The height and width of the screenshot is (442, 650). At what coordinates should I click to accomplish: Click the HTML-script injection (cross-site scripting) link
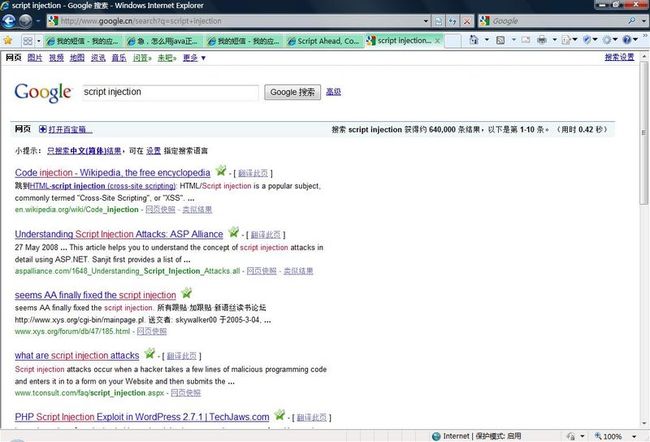(103, 186)
